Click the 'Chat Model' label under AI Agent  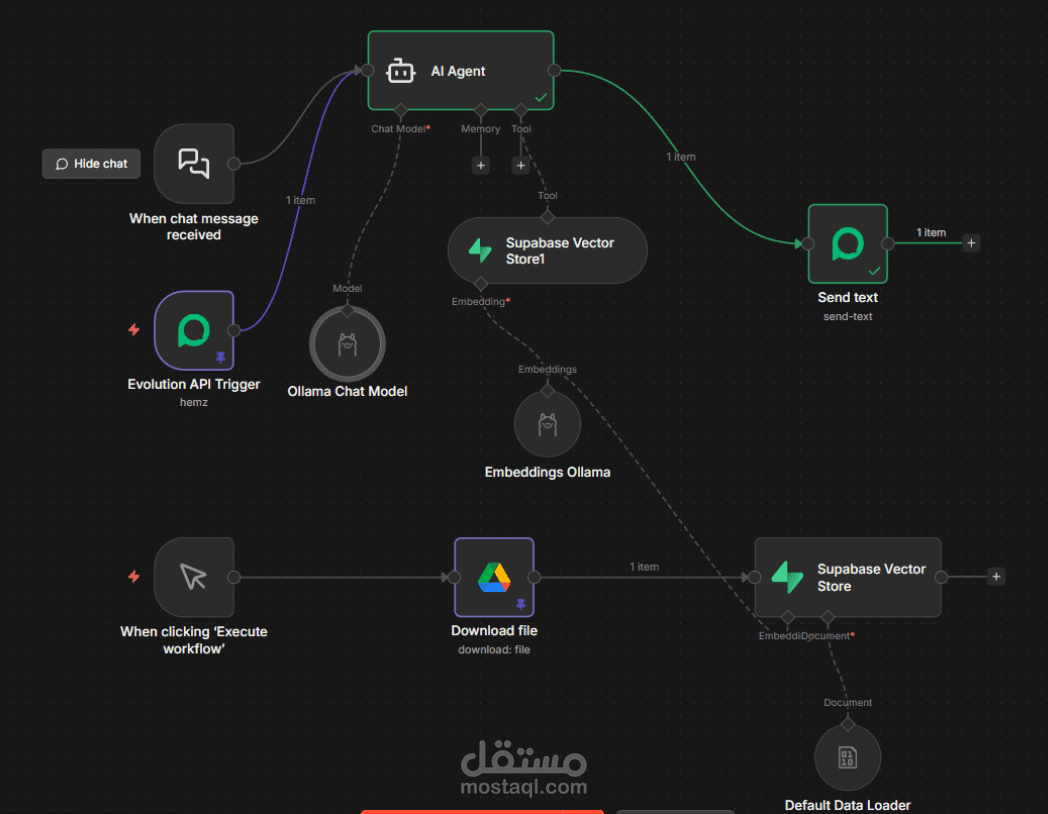tap(400, 129)
